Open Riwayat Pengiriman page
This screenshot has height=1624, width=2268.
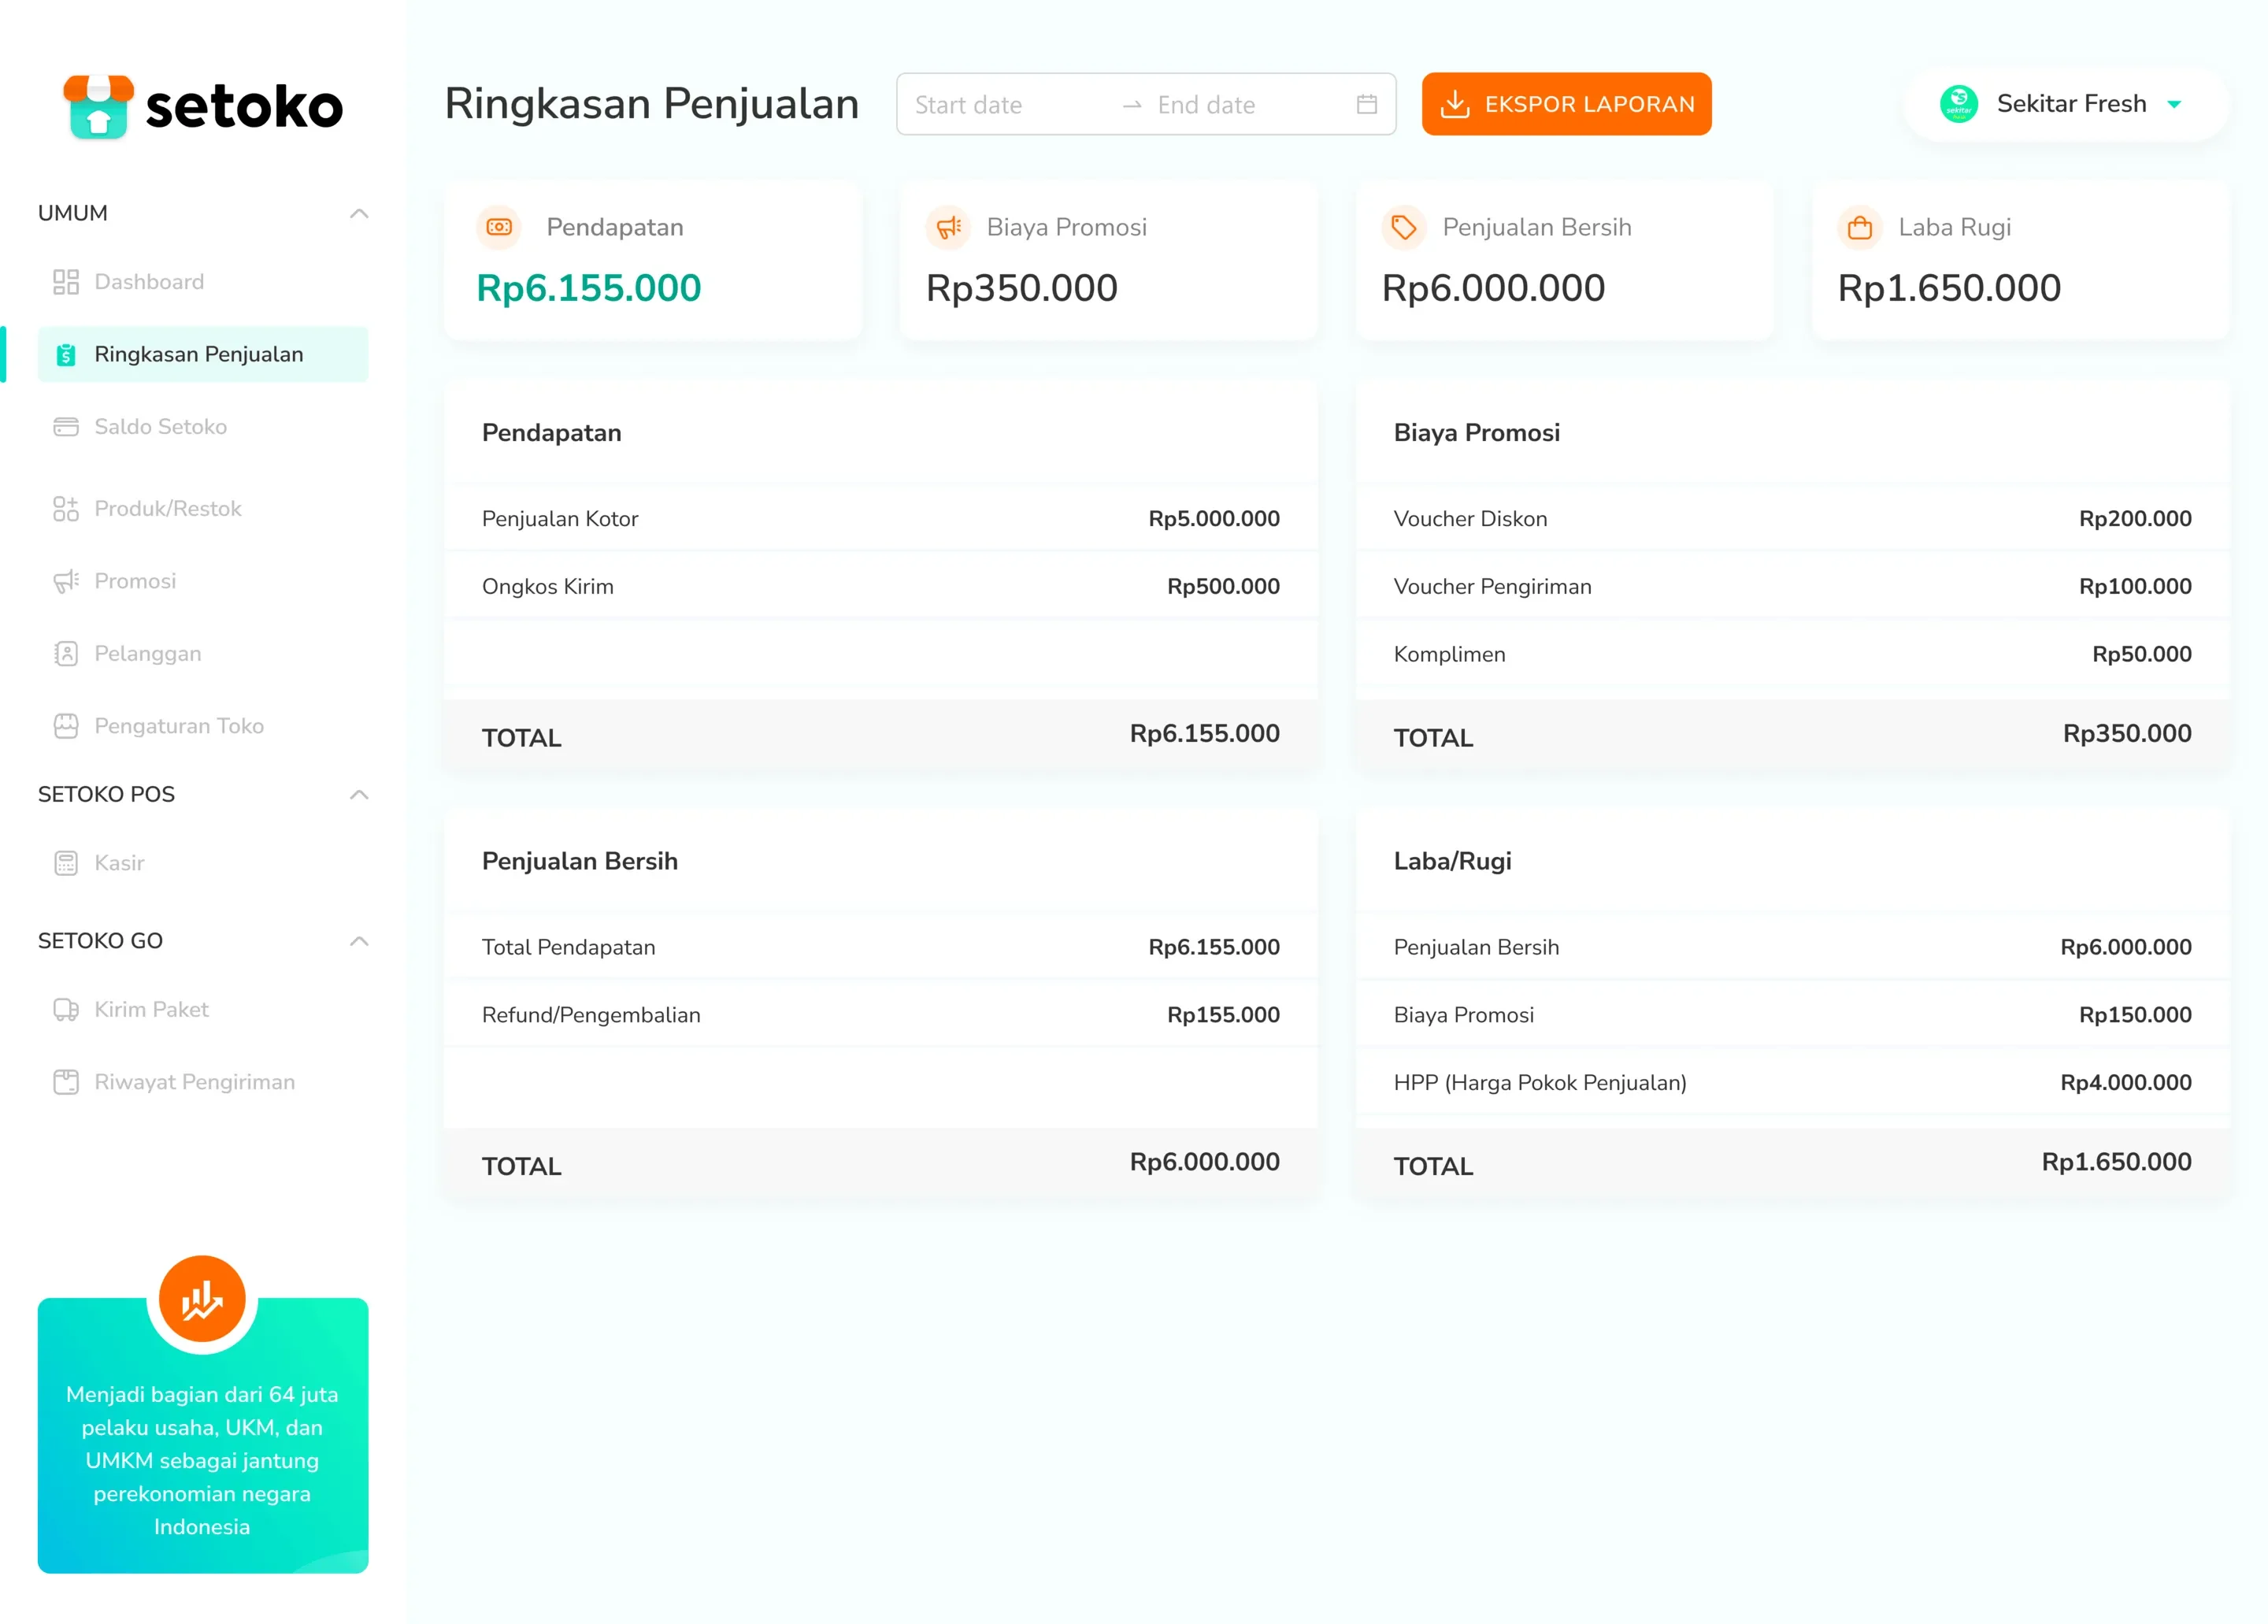click(203, 1082)
